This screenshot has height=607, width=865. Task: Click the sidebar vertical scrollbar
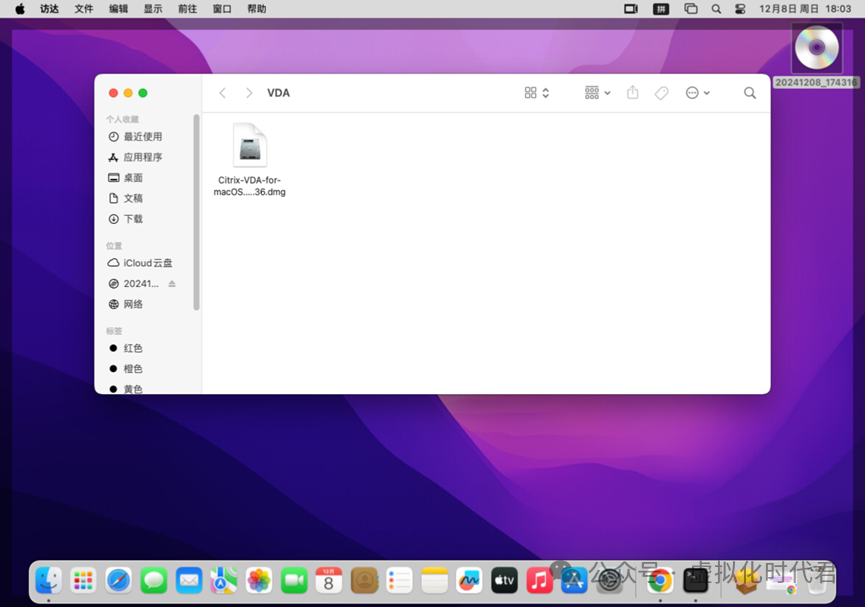(x=196, y=212)
